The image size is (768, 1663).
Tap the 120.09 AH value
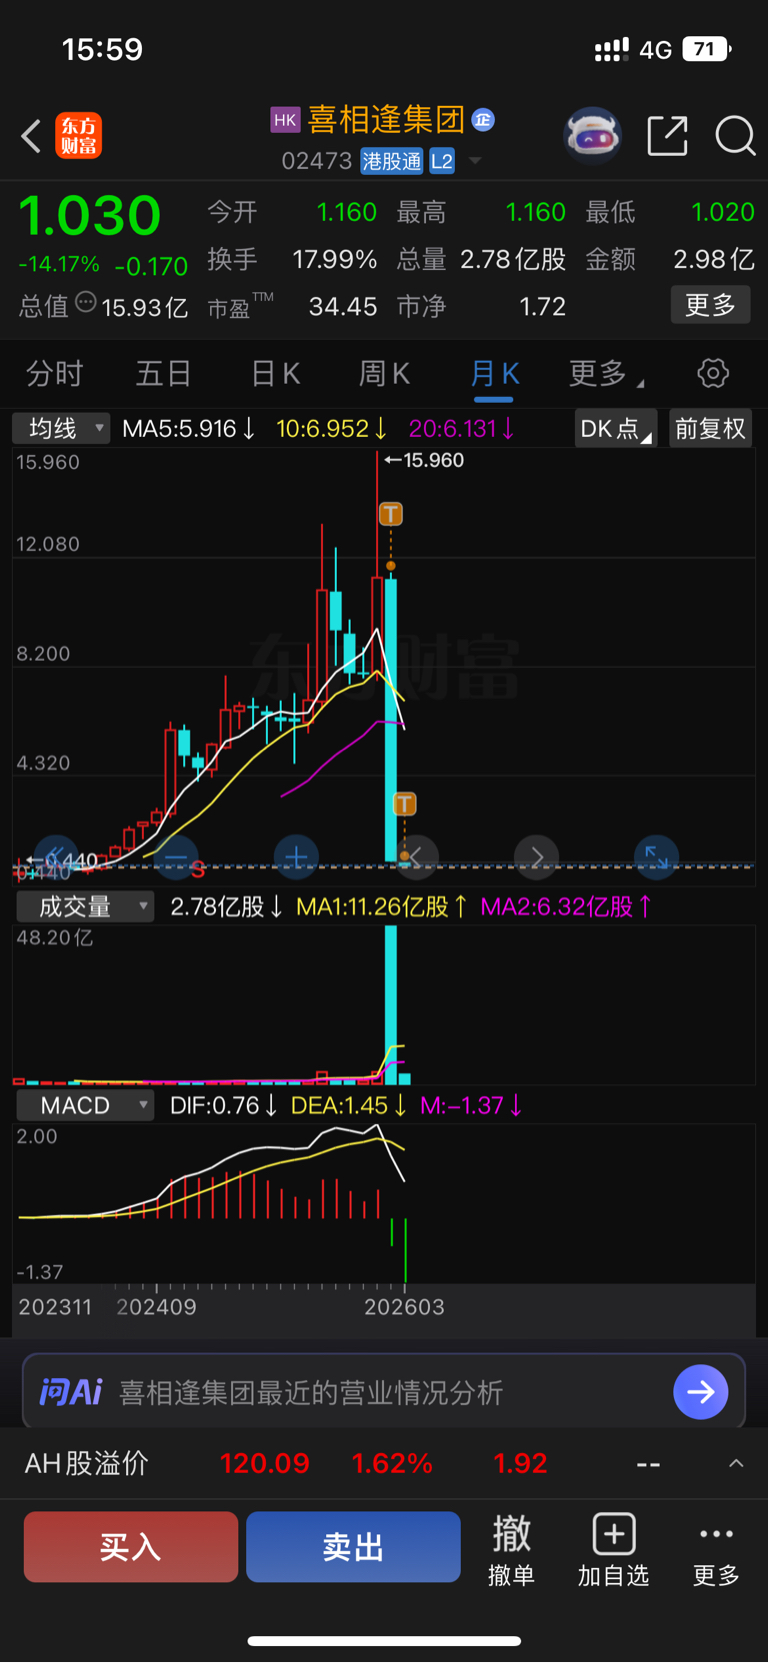coord(265,1464)
